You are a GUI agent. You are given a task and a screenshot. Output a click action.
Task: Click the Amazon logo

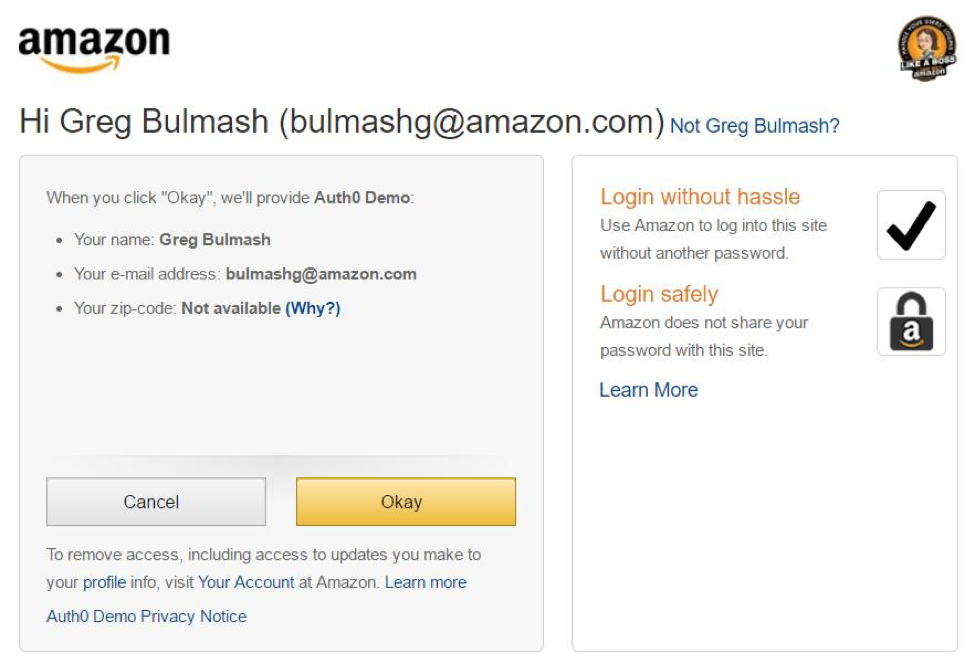tap(94, 48)
